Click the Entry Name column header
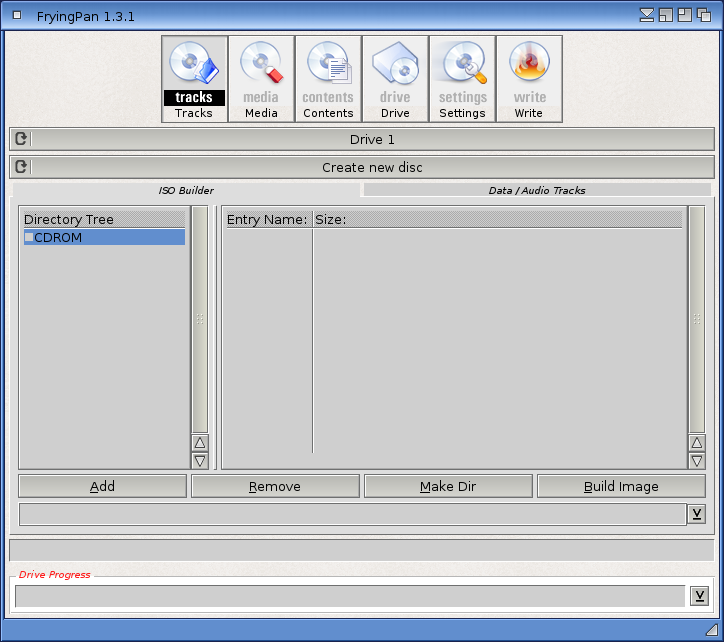The image size is (724, 642). pos(267,219)
